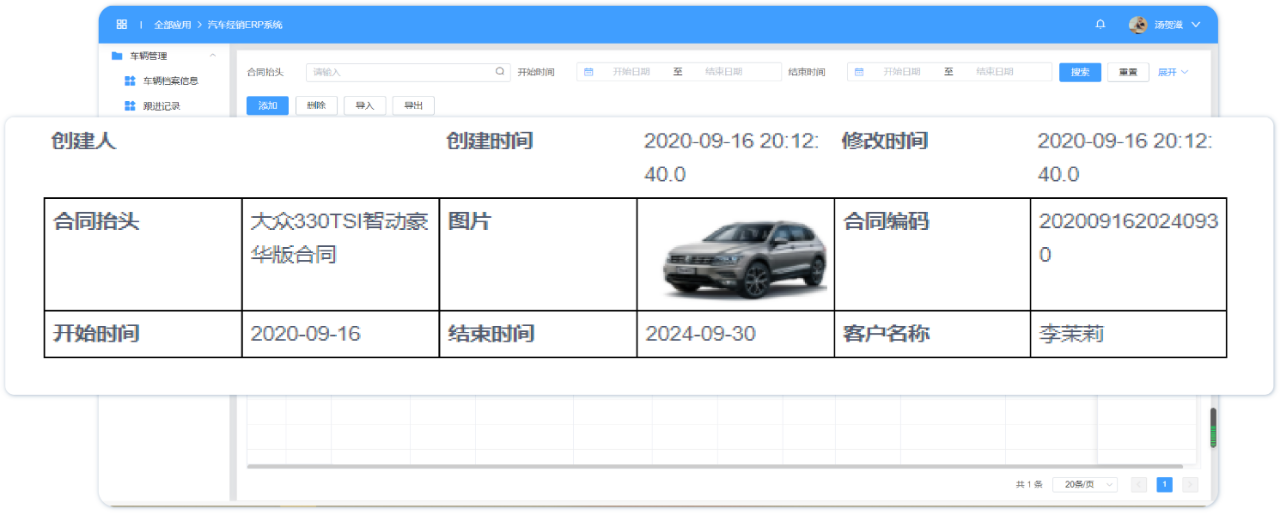Image resolution: width=1280 pixels, height=513 pixels.
Task: Set 结束时间 range start date field
Action: [902, 72]
